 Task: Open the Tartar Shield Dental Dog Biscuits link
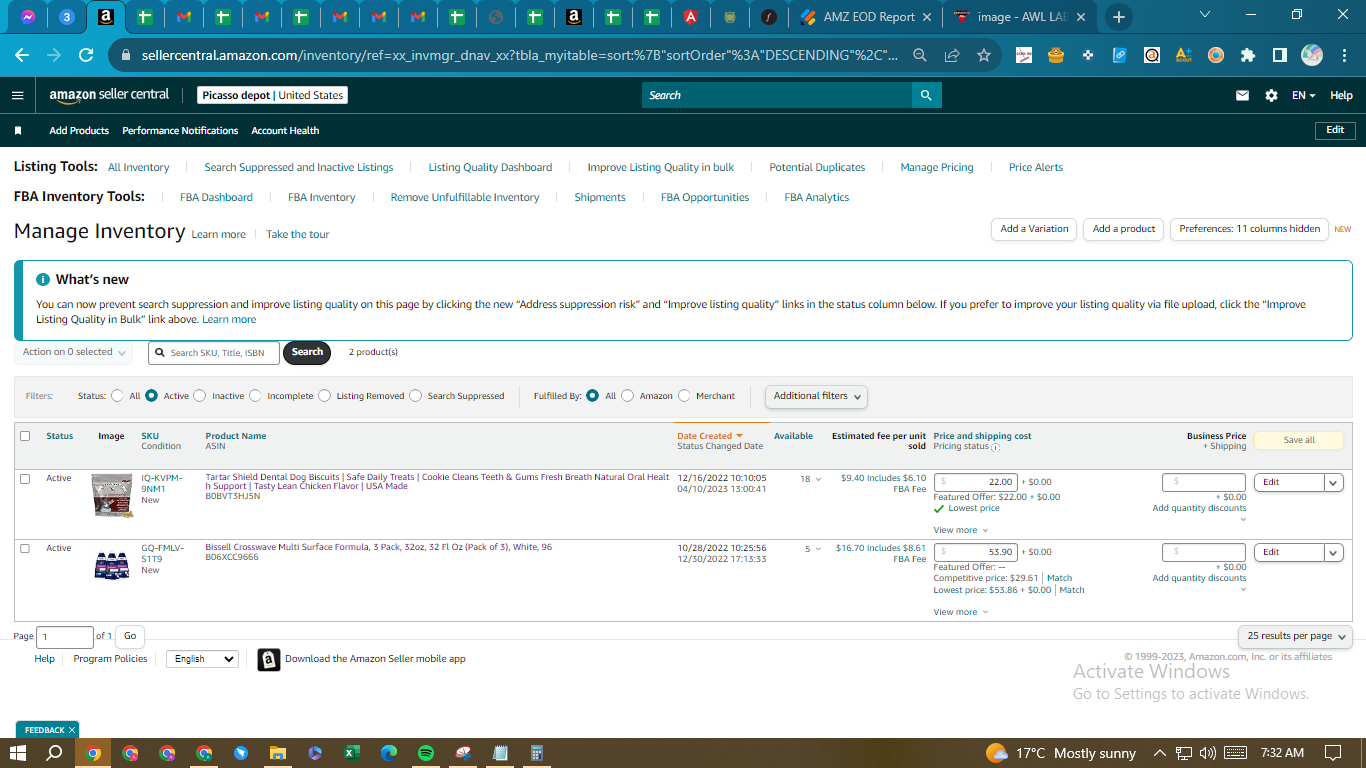click(x=437, y=482)
